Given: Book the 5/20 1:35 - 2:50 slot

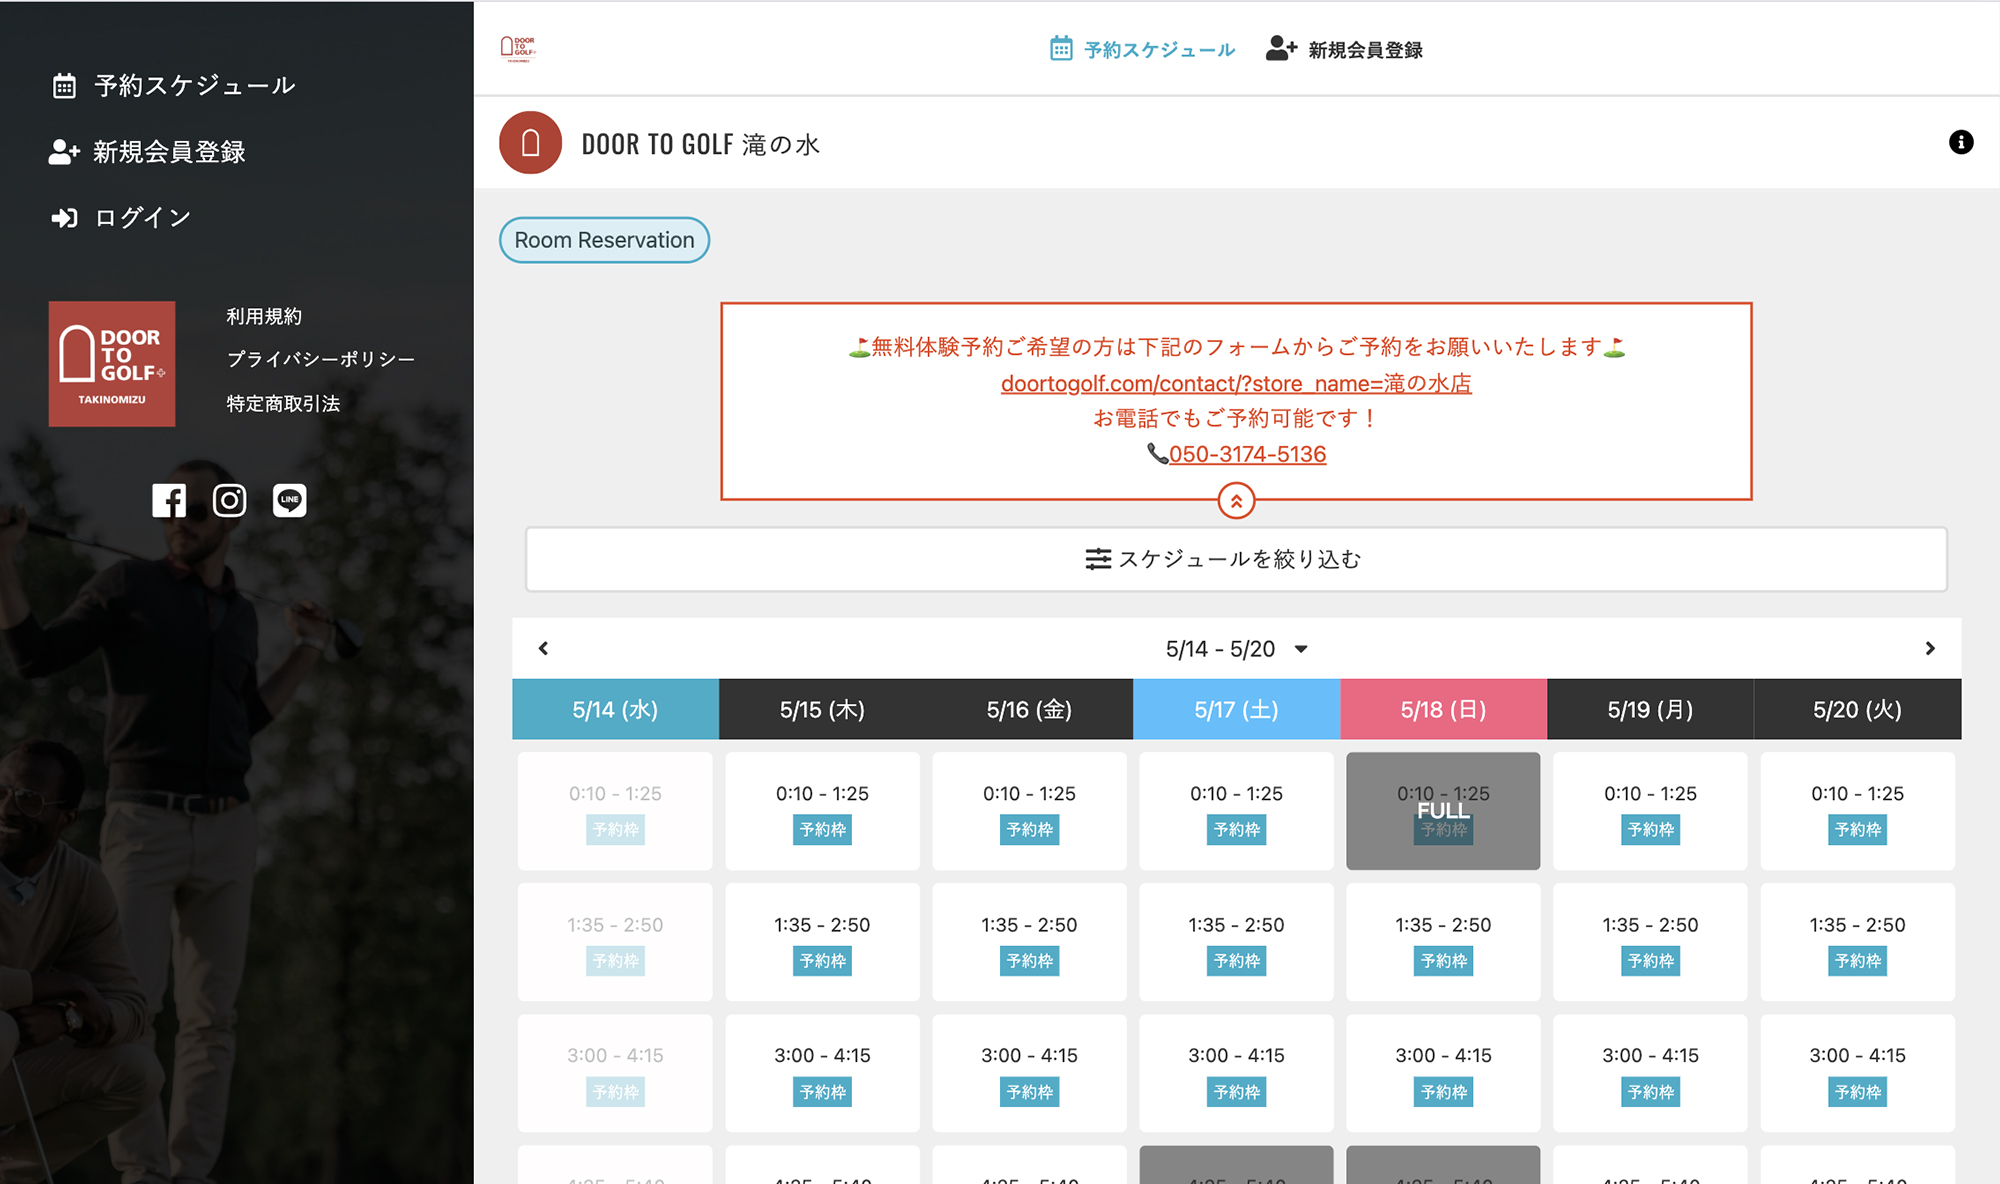Looking at the screenshot, I should point(1857,942).
